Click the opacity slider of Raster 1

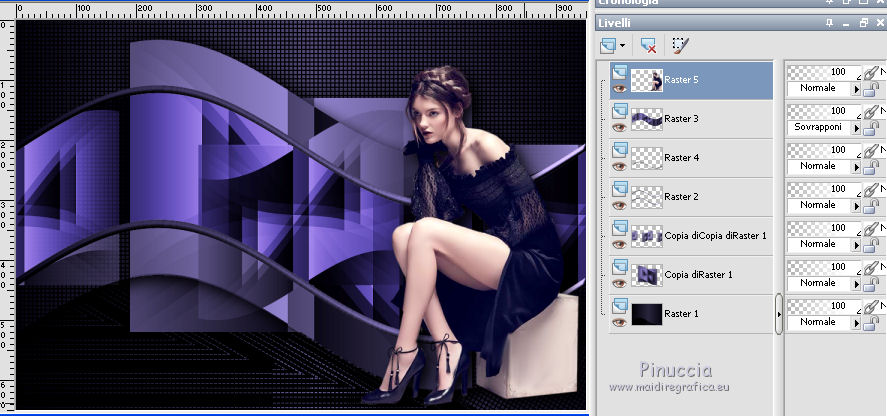[x=824, y=306]
